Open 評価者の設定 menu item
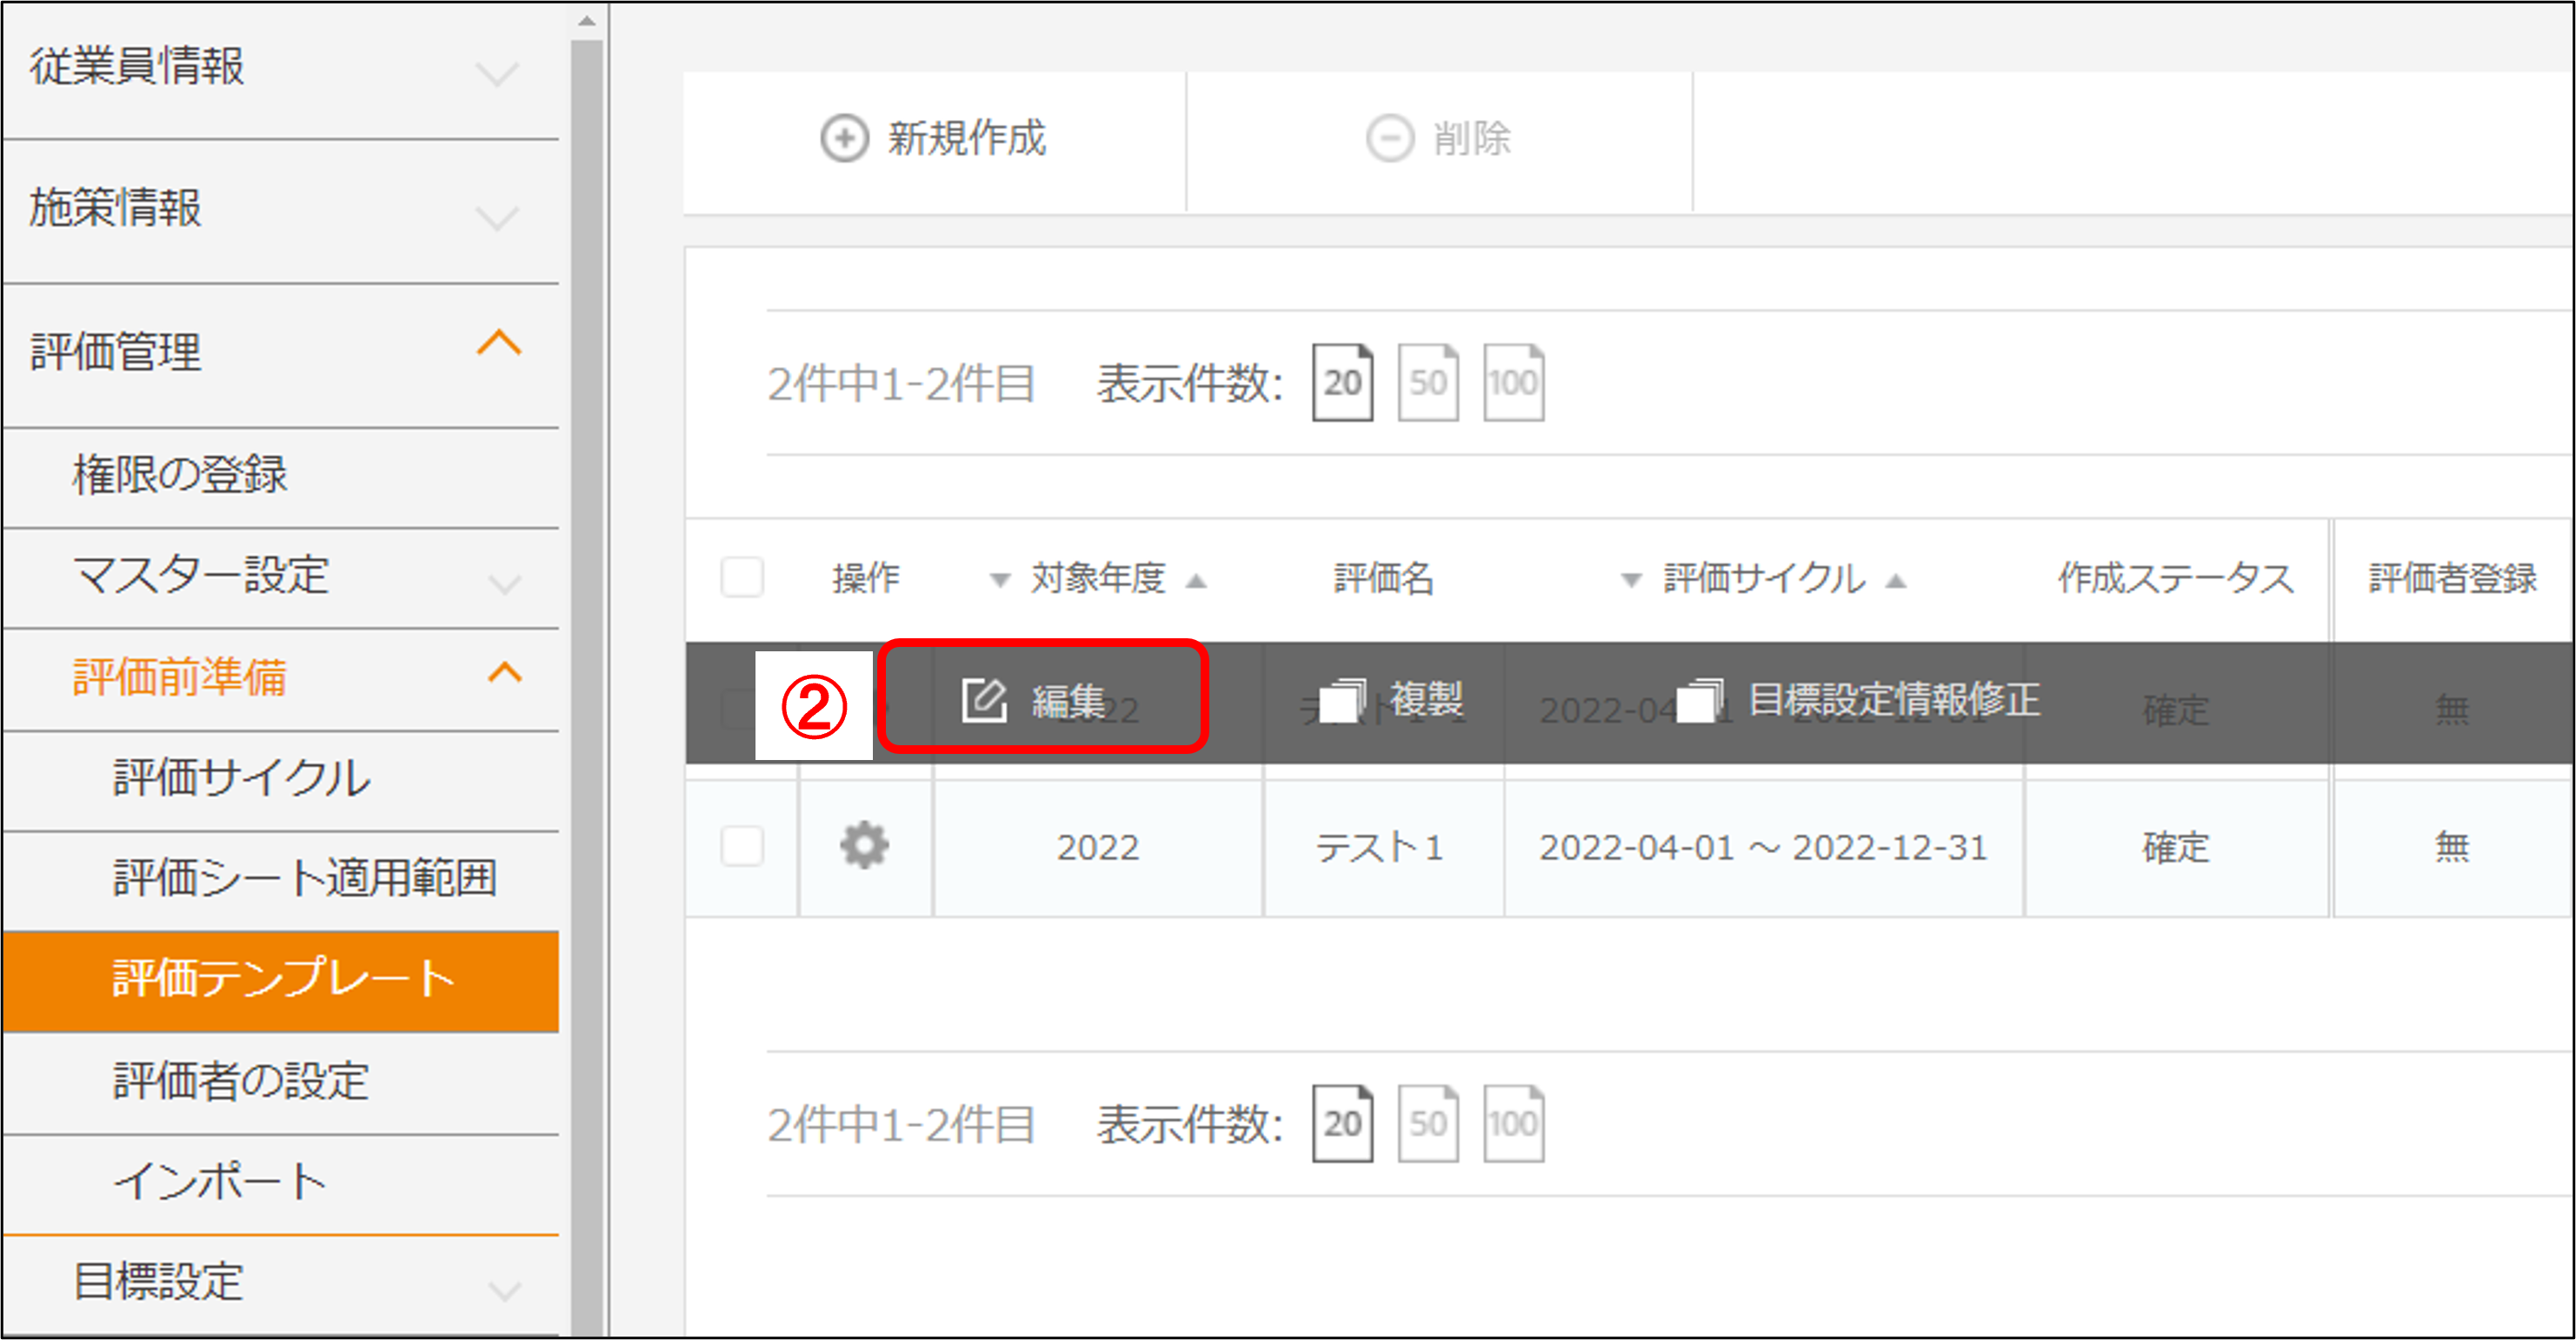2576x1340 pixels. click(x=242, y=1080)
